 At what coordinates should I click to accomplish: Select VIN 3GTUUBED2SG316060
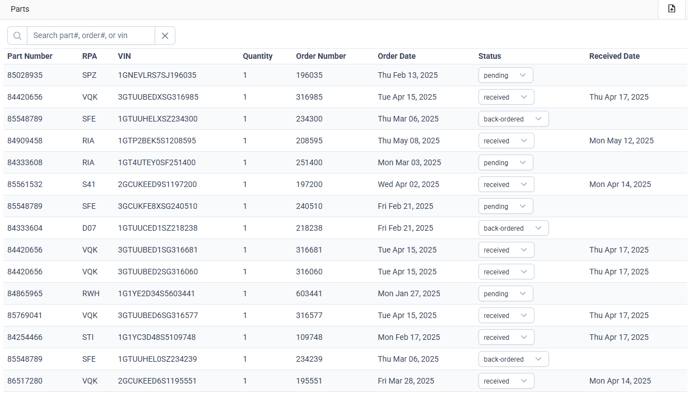158,272
